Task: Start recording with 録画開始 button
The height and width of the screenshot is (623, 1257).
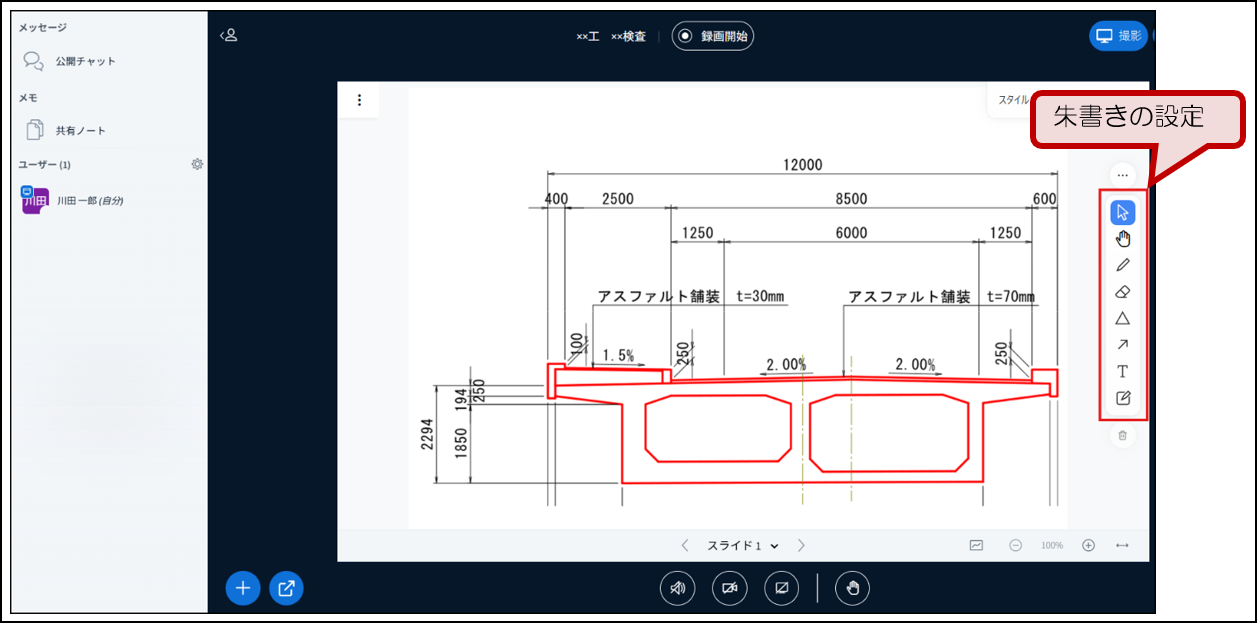Action: [713, 36]
